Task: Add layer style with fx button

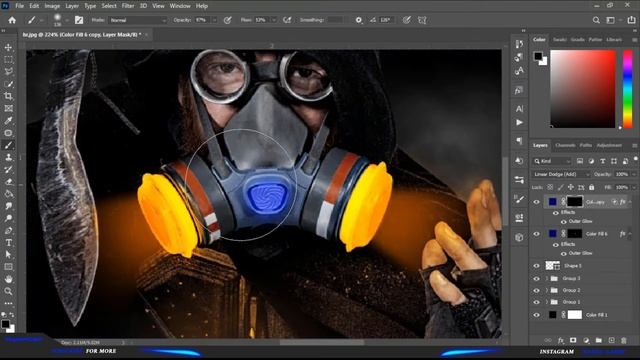Action: point(561,340)
